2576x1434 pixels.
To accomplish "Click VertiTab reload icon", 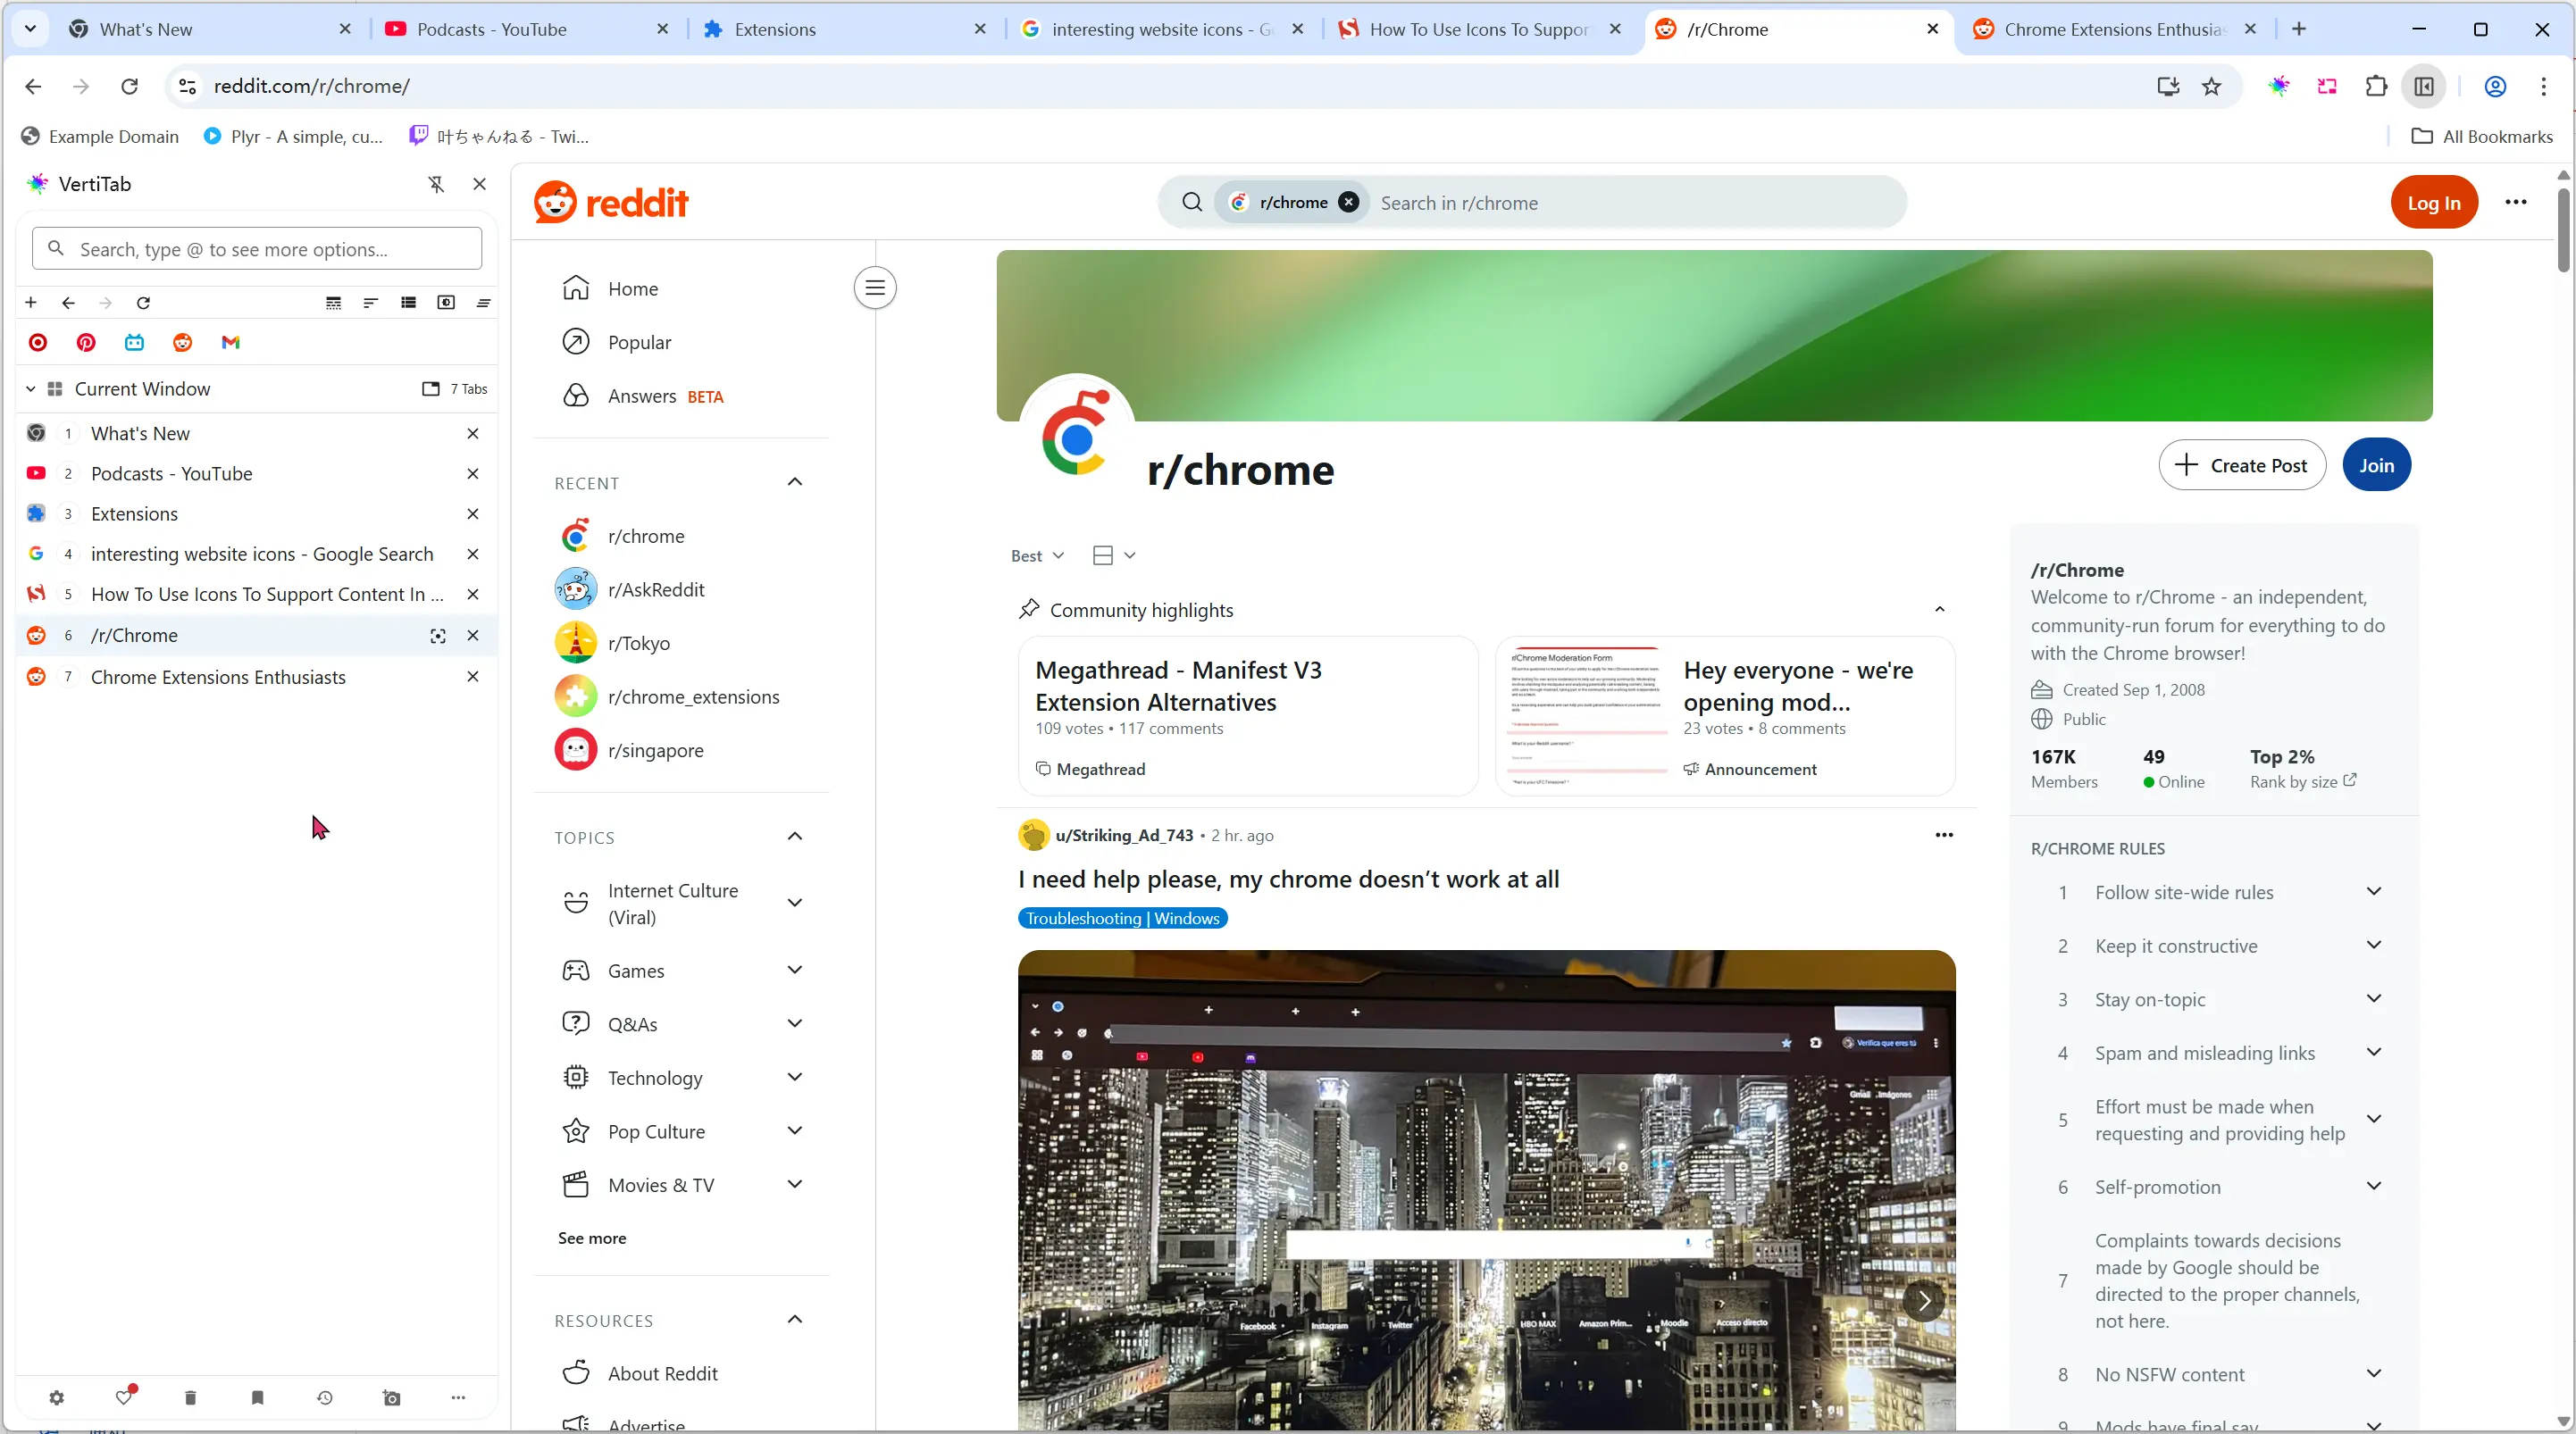I will (143, 302).
